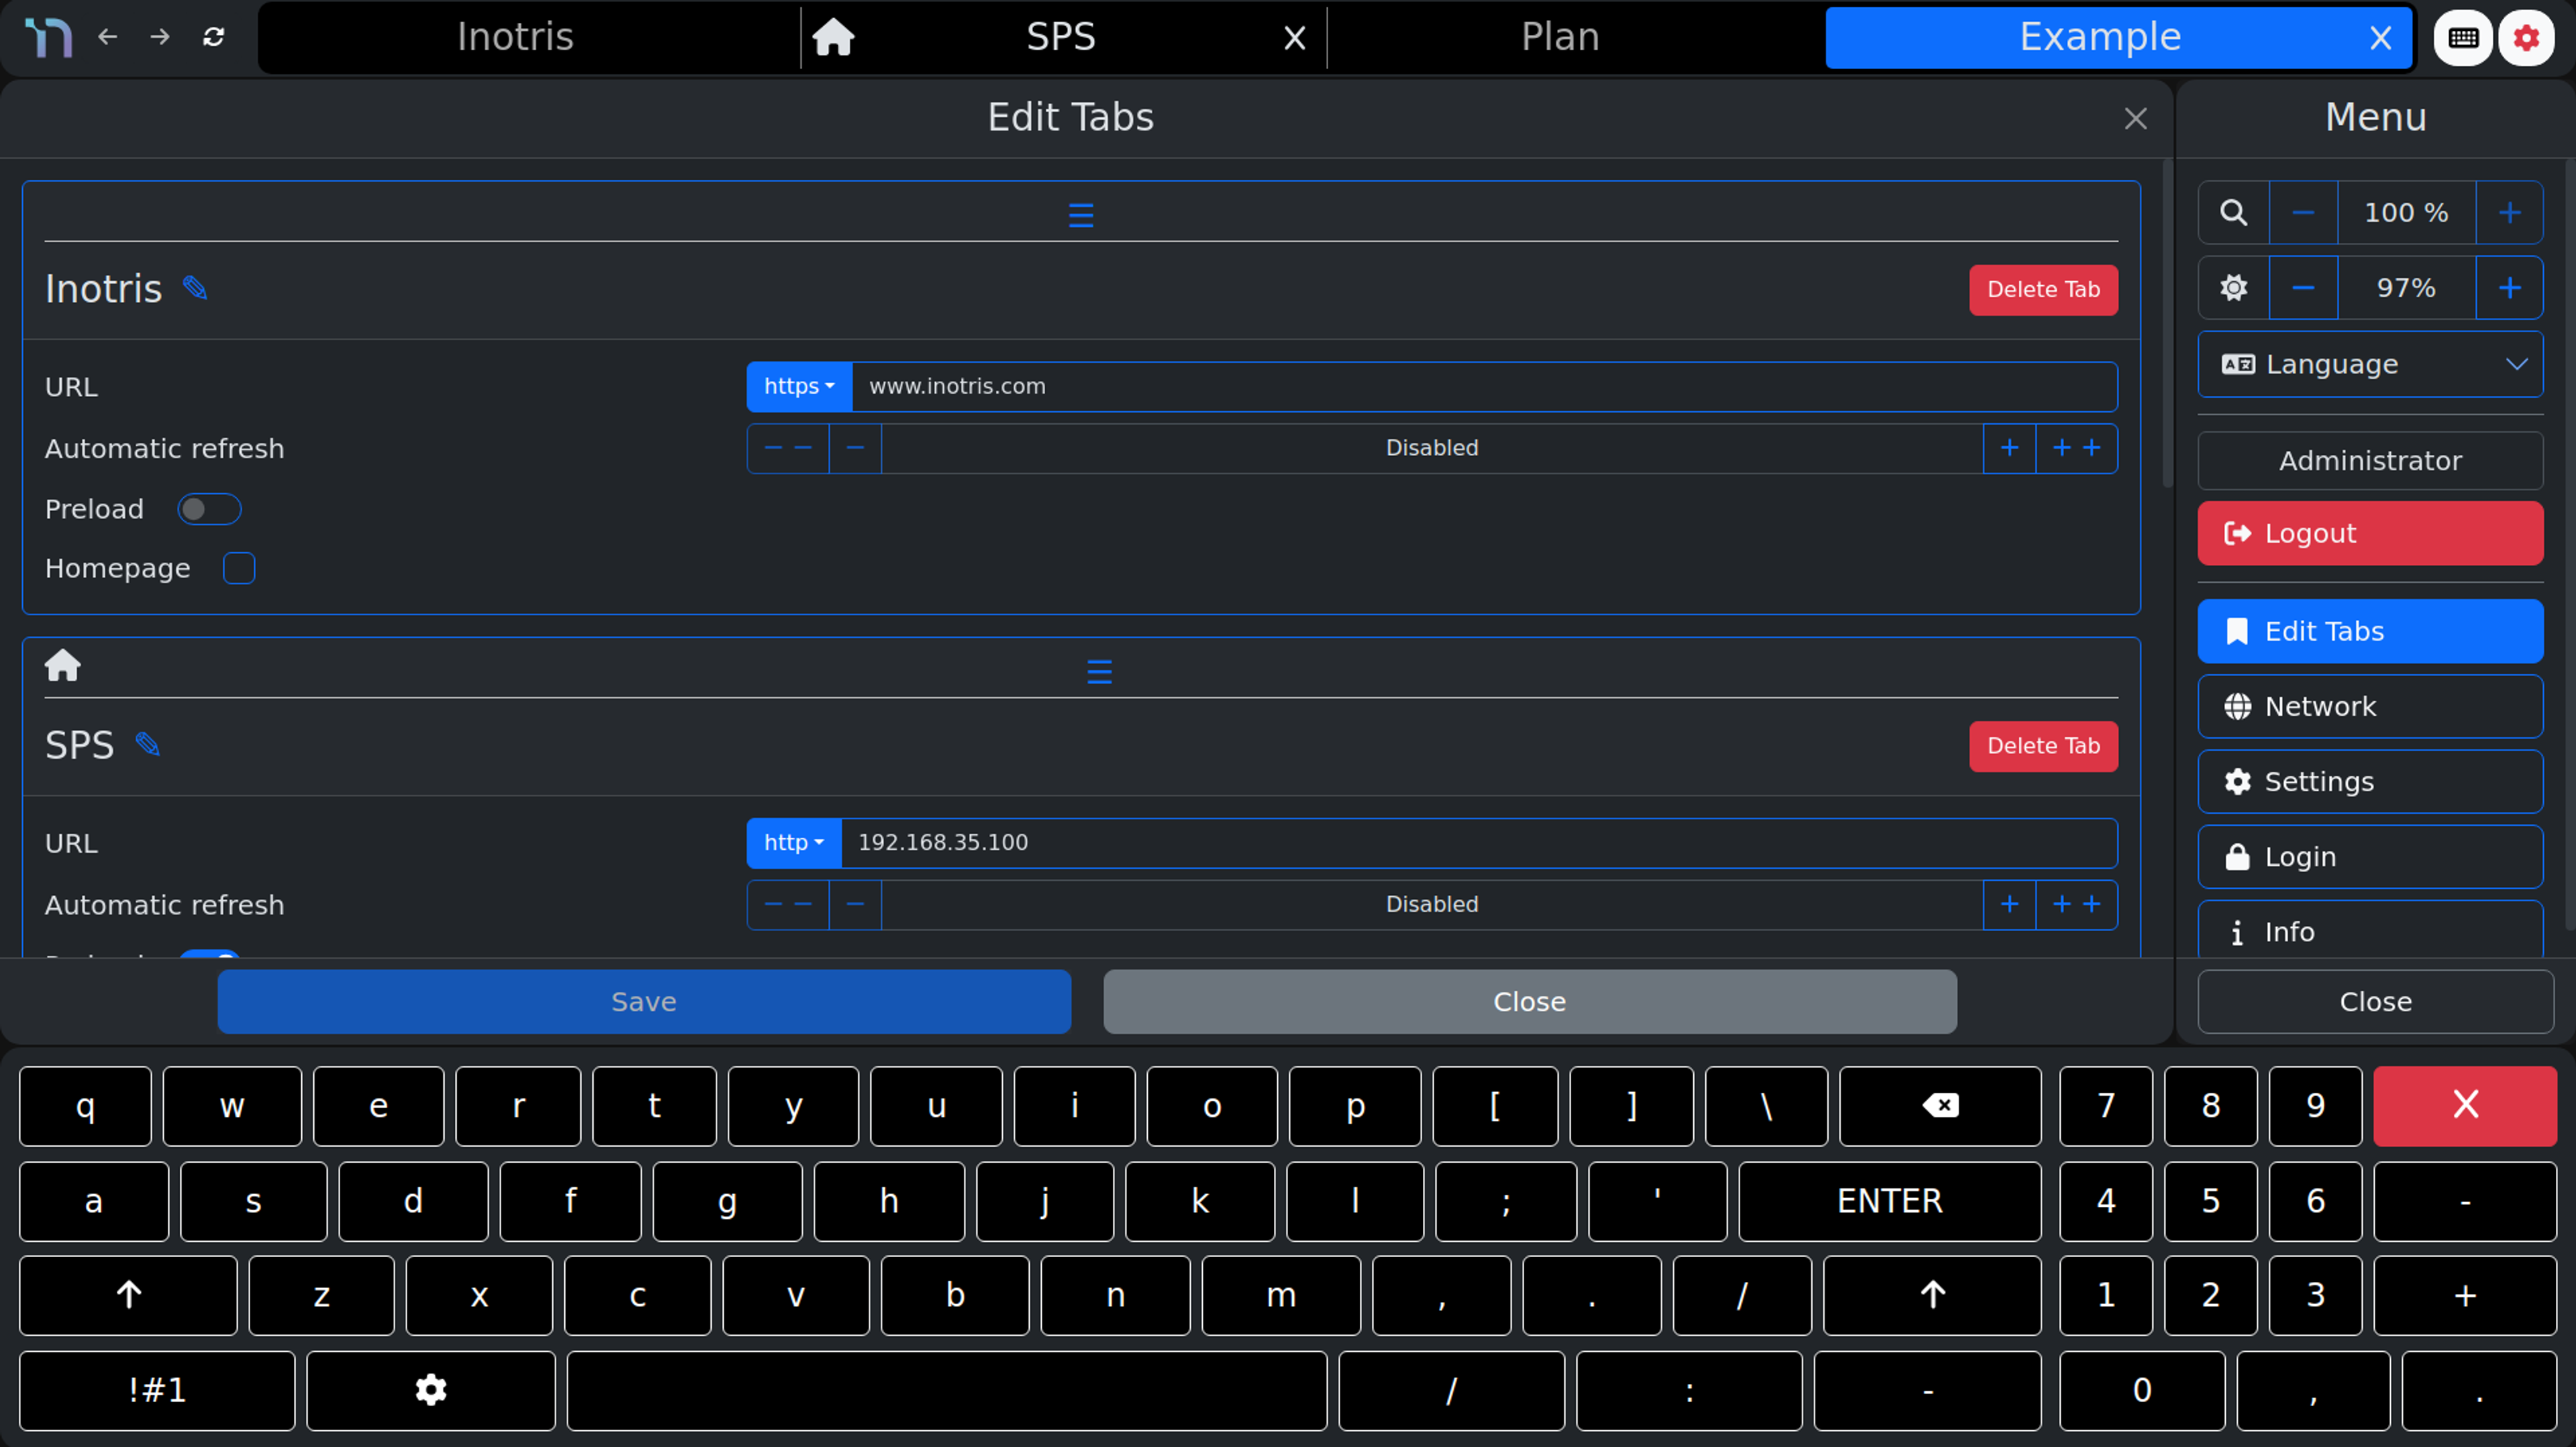
Task: Click the edit pencil beside SPS title
Action: (148, 744)
